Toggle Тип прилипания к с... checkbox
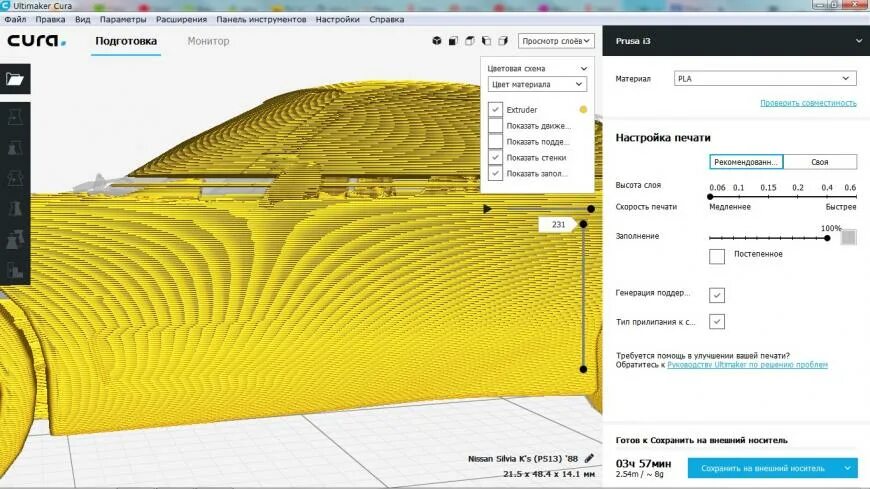The width and height of the screenshot is (870, 489). [717, 321]
